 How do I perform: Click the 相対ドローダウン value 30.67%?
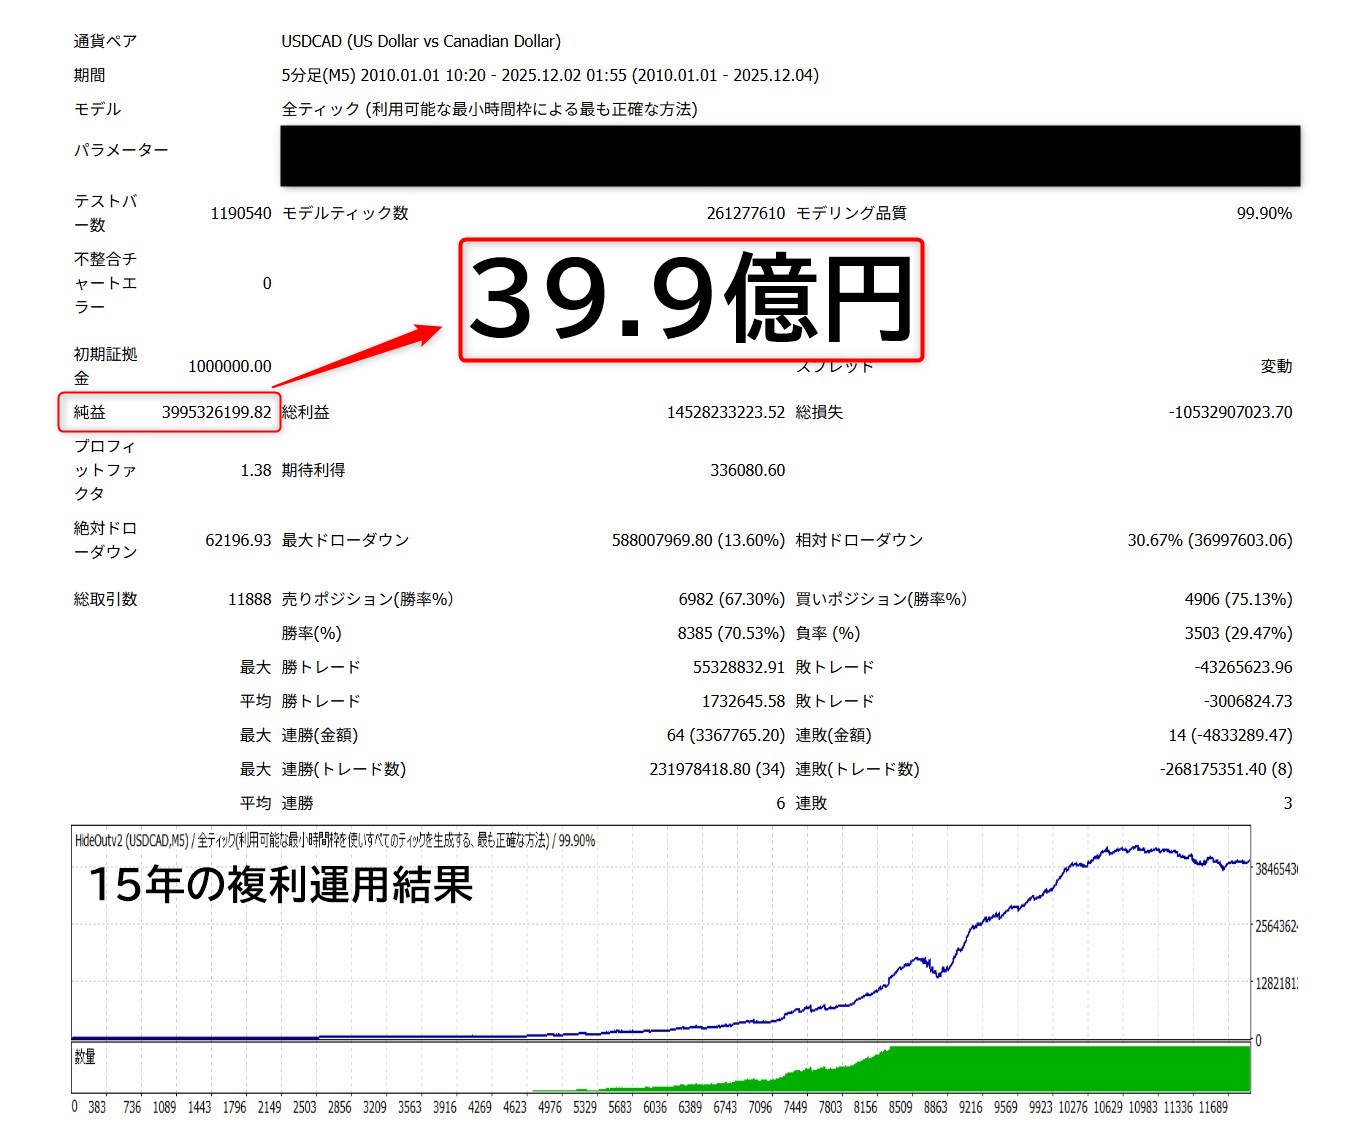(x=1209, y=540)
